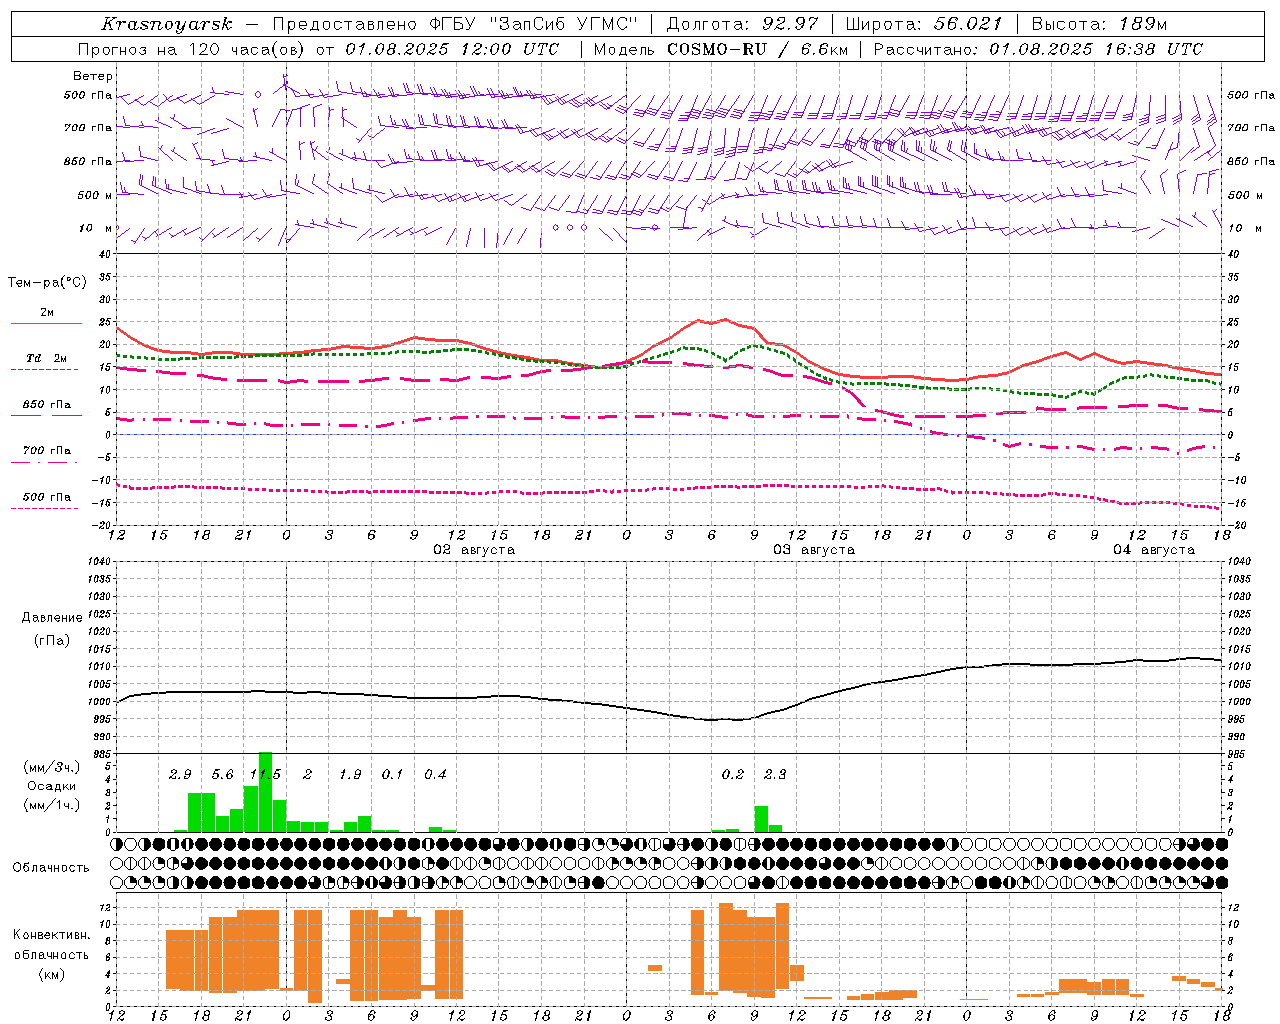1280x1024 pixels.
Task: Click the '(мм/1ч.)' precipitation unit label
Action: click(51, 805)
